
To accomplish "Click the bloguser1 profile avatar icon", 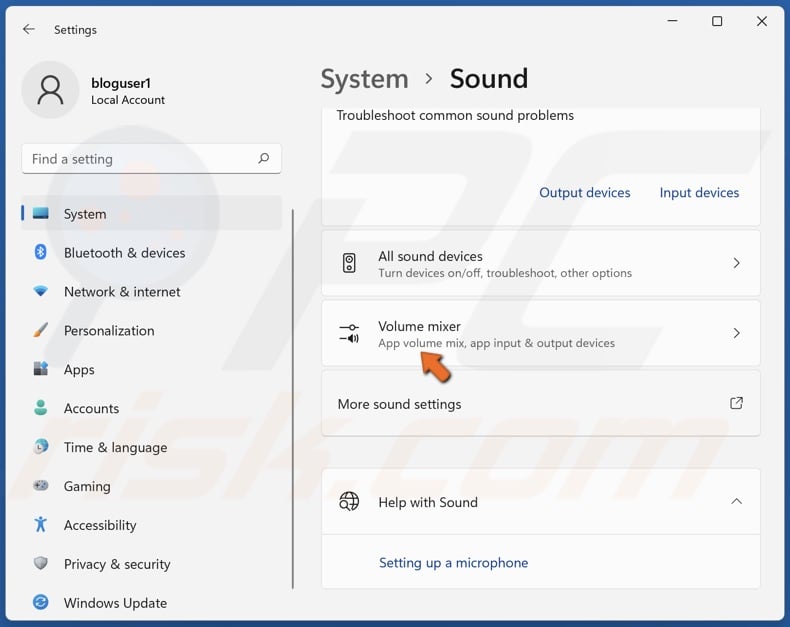I will point(50,90).
